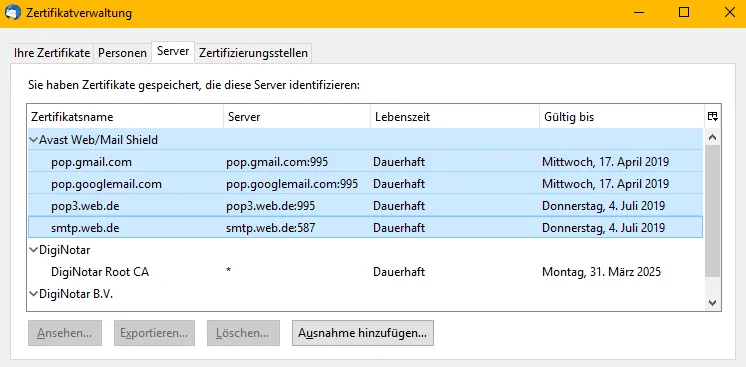Select the pop3.web.de certificate row
Screen dimensions: 746x367
[365, 206]
